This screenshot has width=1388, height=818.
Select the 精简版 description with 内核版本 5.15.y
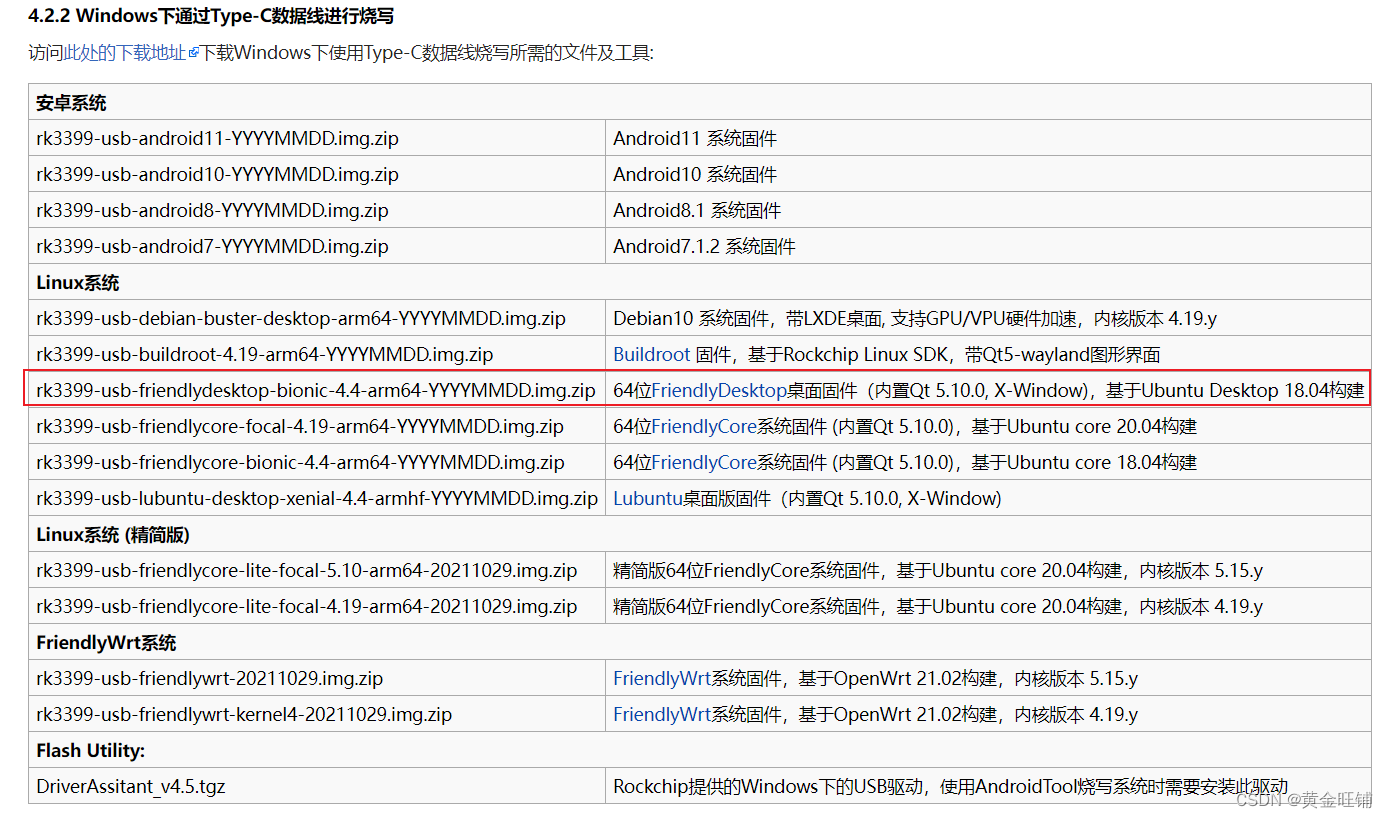click(938, 570)
